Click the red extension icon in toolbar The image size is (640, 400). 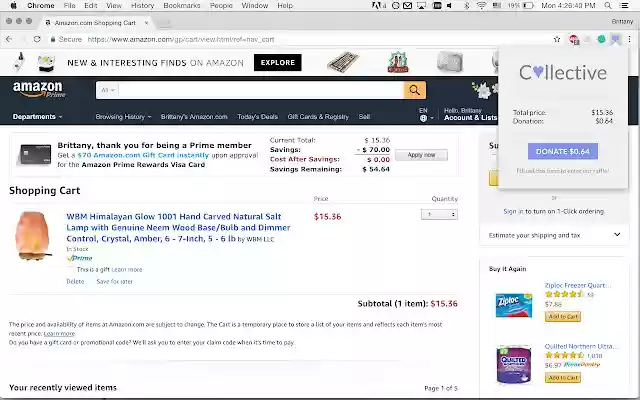tap(573, 40)
